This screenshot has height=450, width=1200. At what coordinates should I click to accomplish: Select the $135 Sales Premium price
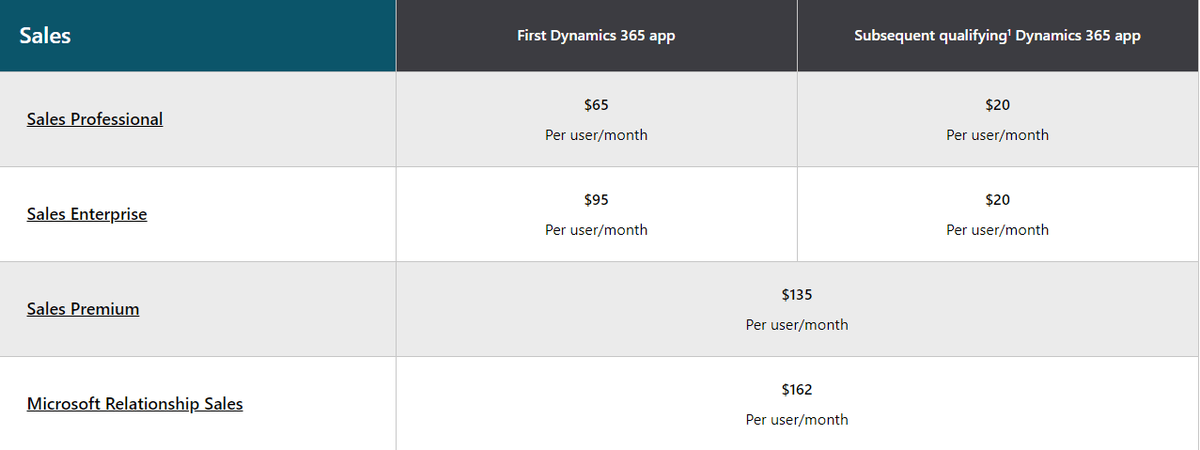(x=797, y=294)
